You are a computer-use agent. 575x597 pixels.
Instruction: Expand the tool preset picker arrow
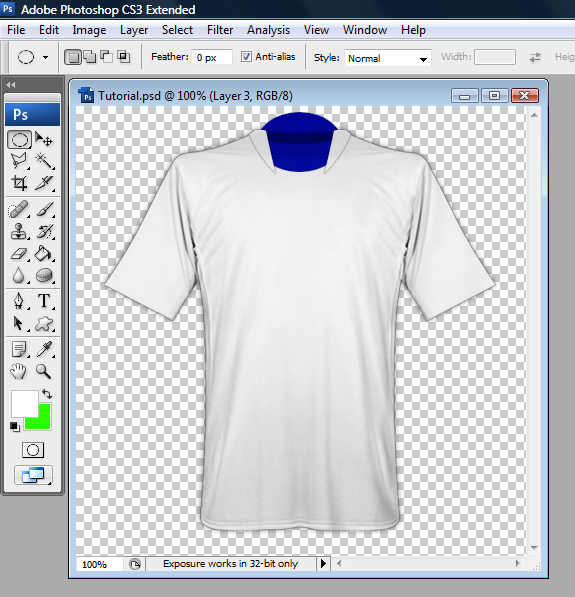click(x=45, y=57)
